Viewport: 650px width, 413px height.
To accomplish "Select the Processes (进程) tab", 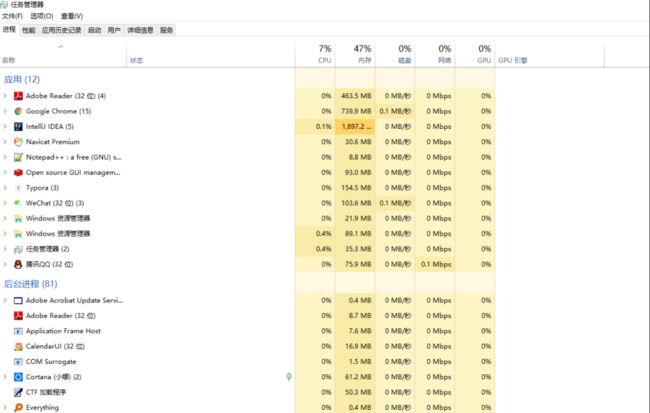I will point(9,29).
